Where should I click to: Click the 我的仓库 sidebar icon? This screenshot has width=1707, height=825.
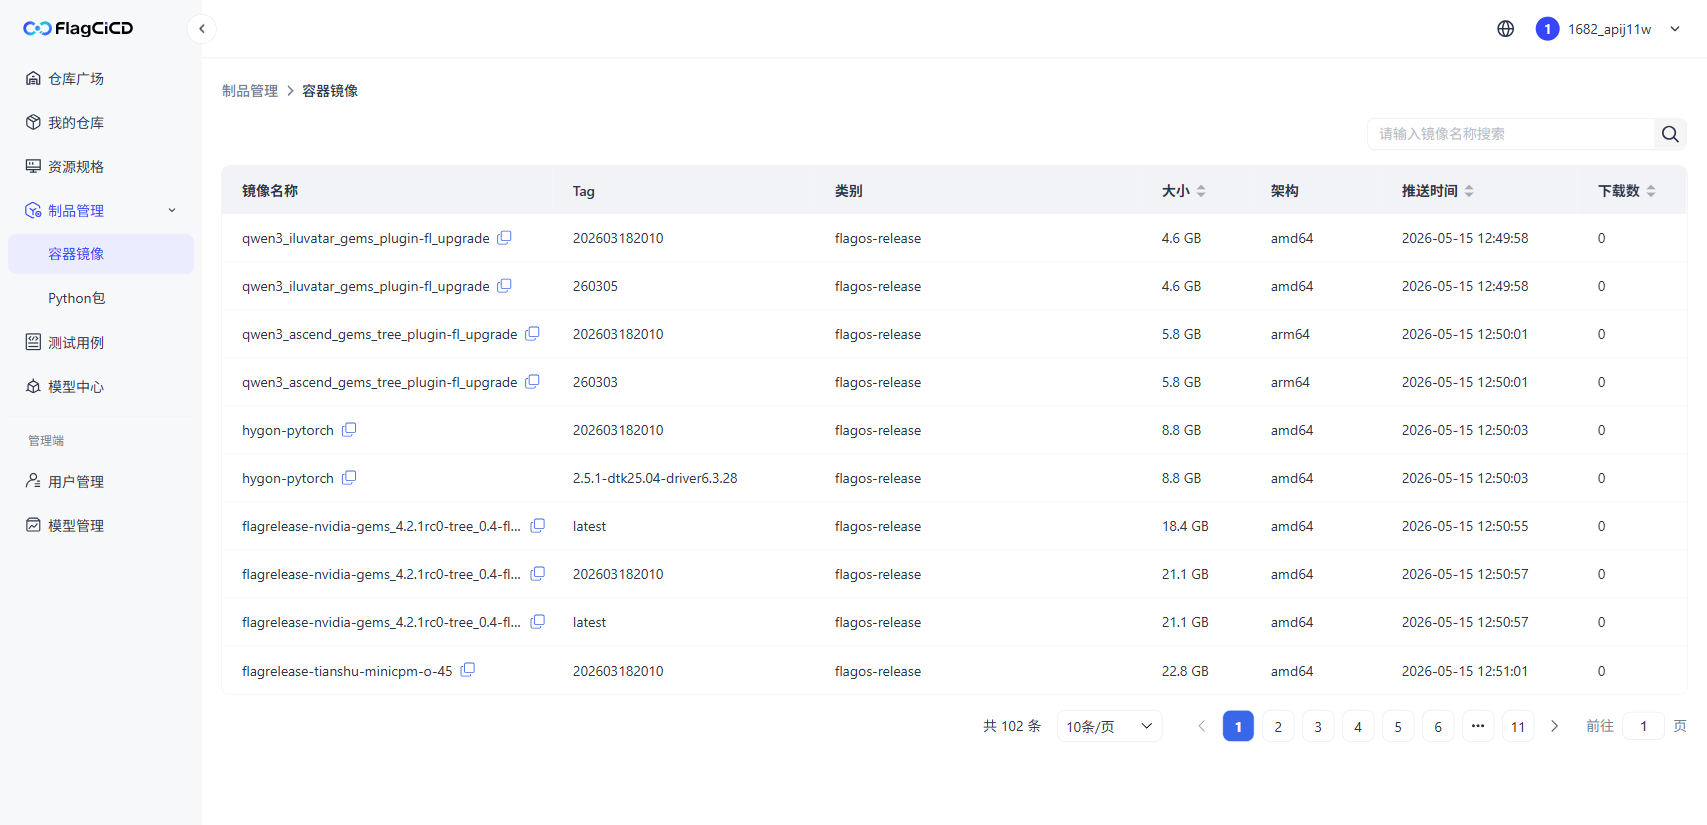click(33, 122)
